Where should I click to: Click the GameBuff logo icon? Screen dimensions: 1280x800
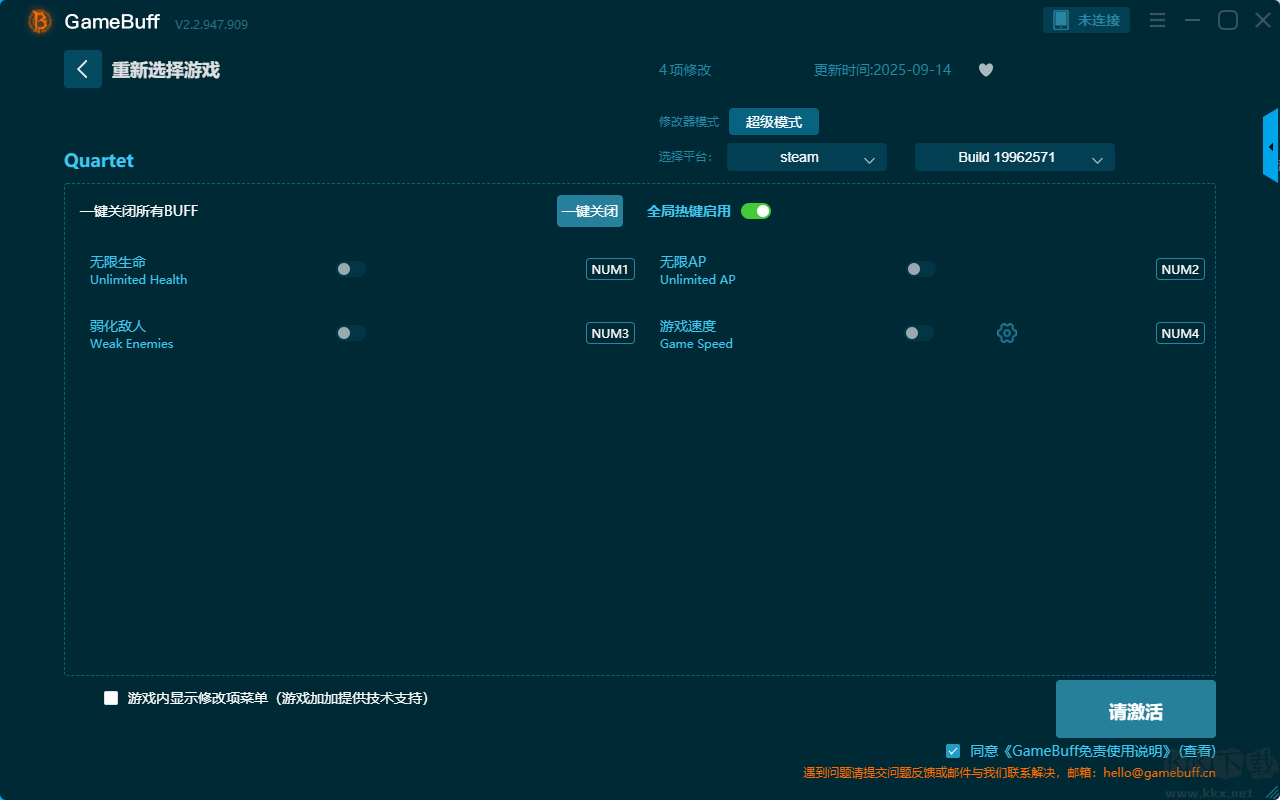tap(40, 21)
